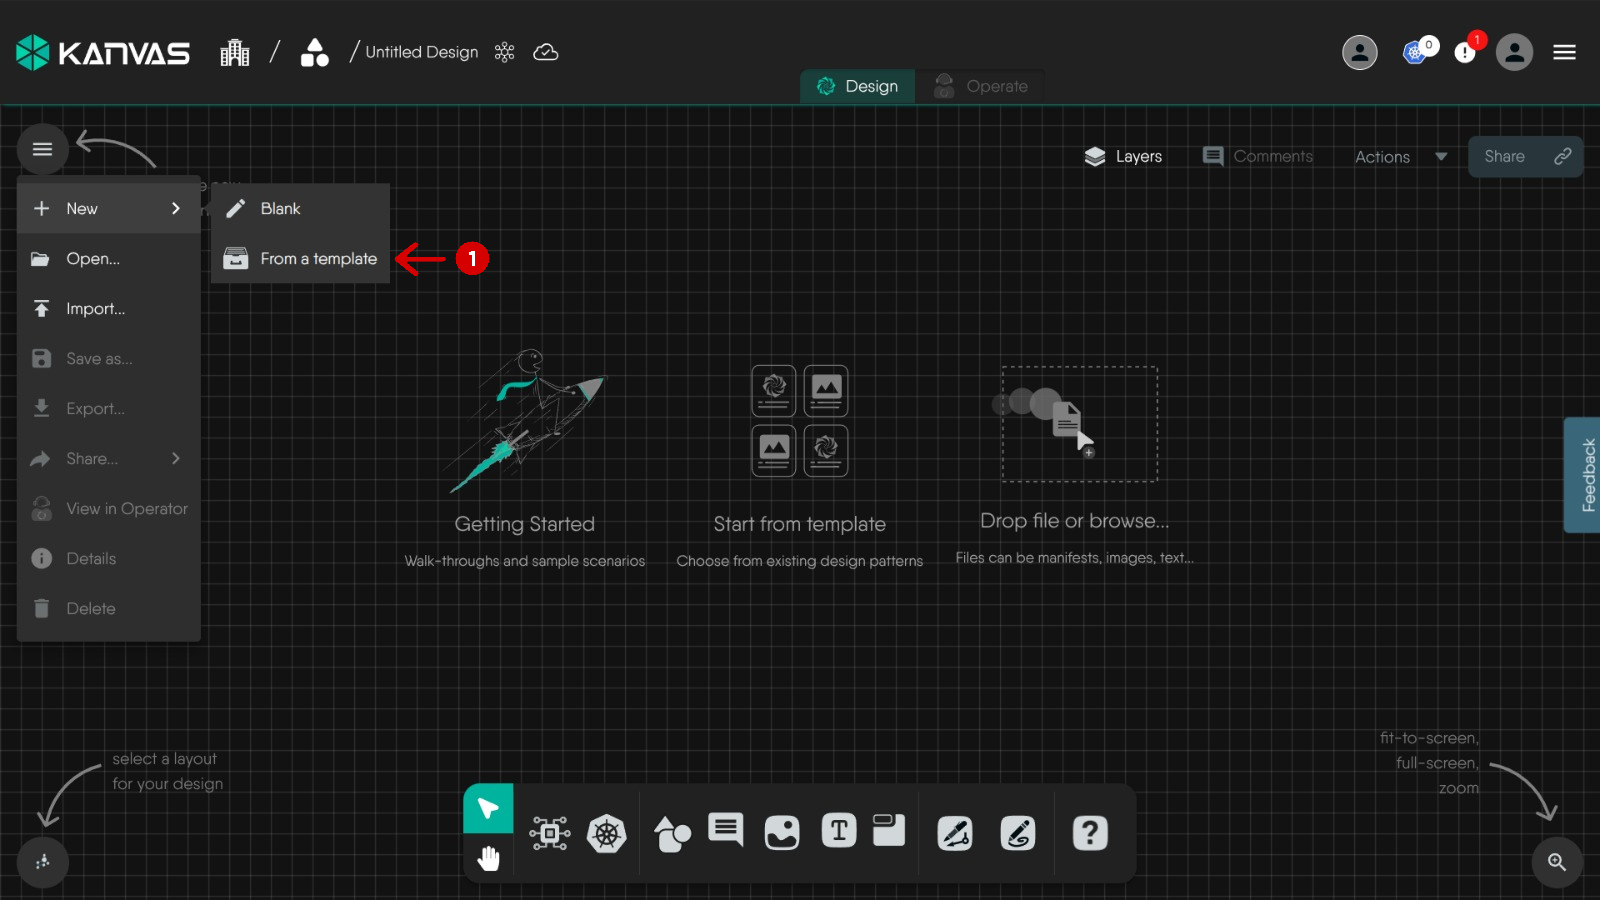The height and width of the screenshot is (900, 1600).
Task: Open the collaborator avatar in header
Action: (1360, 52)
